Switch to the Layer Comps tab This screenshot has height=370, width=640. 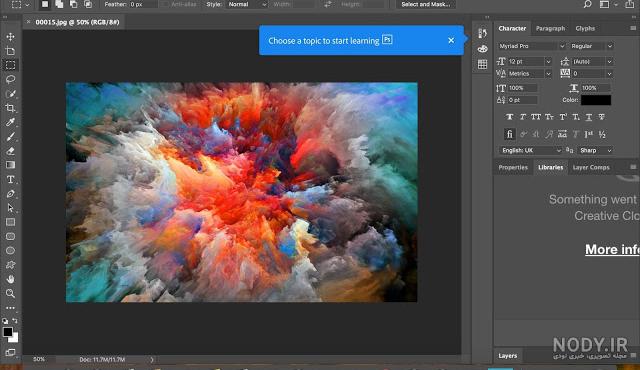(x=591, y=168)
